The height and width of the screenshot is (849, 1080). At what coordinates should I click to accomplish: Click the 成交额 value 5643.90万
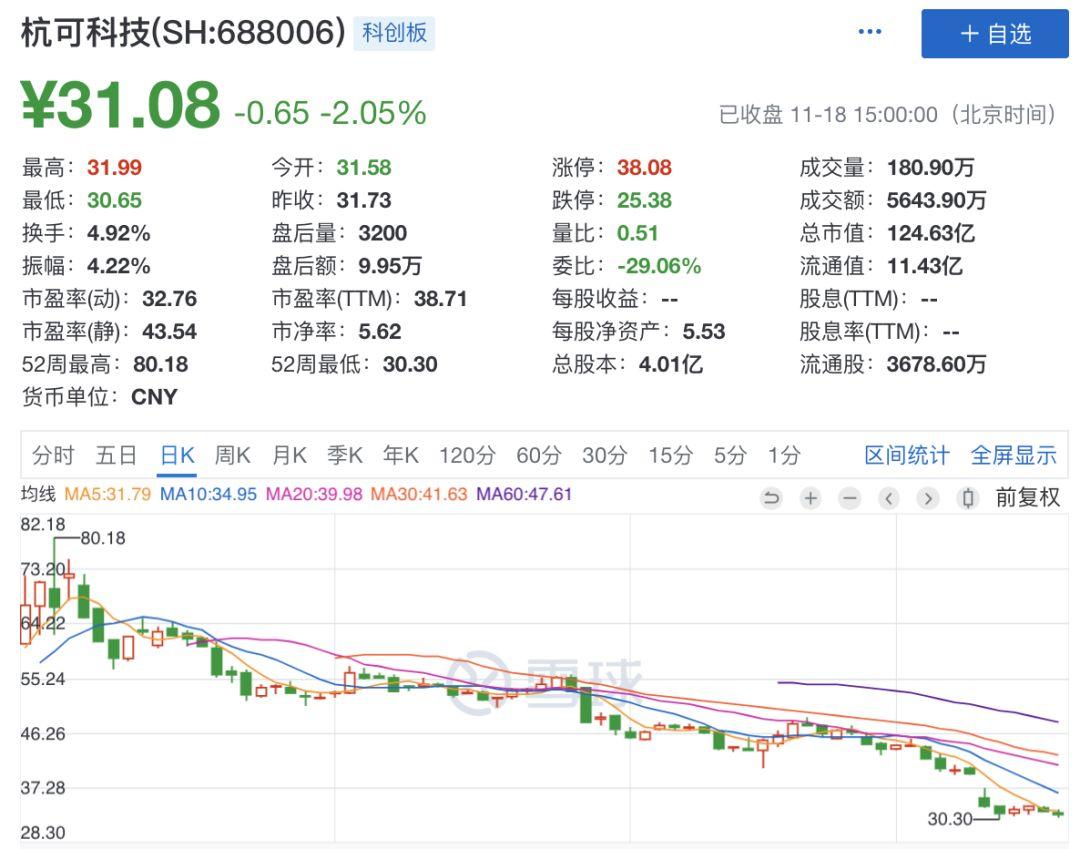[x=936, y=200]
